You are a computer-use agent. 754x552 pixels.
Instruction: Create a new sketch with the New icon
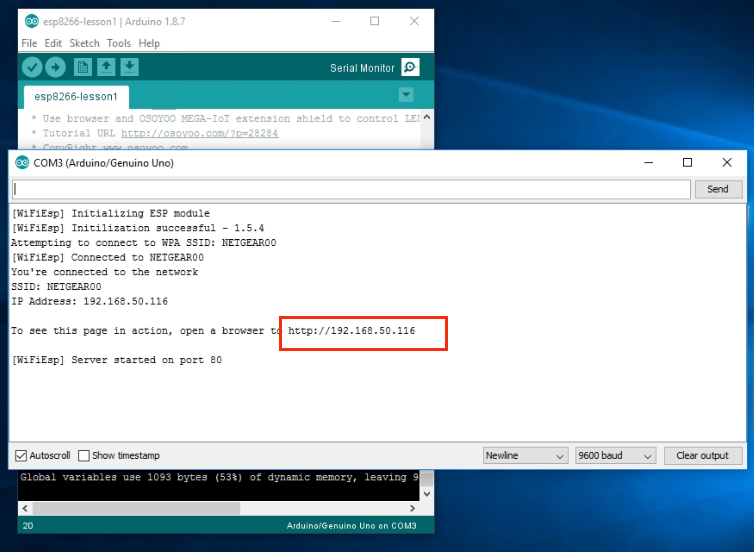coord(83,67)
